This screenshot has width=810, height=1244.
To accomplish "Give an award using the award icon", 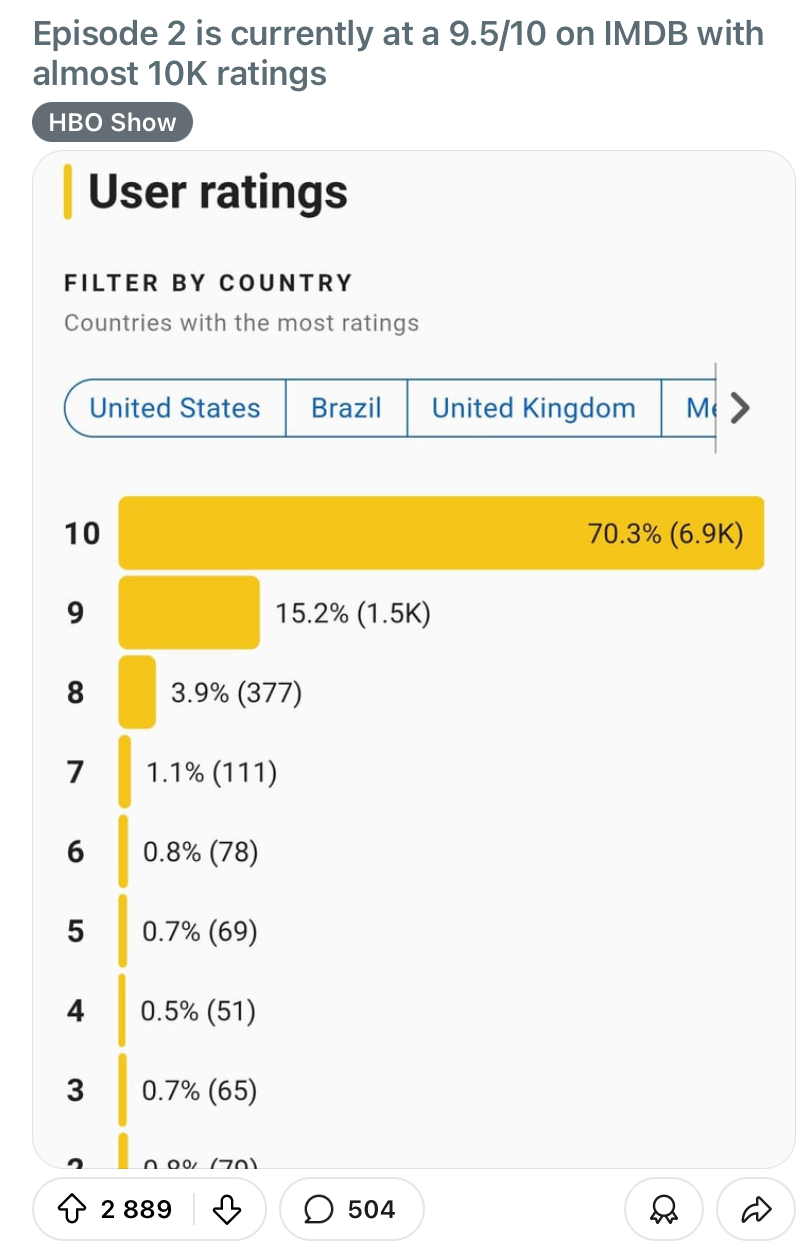I will [662, 1210].
